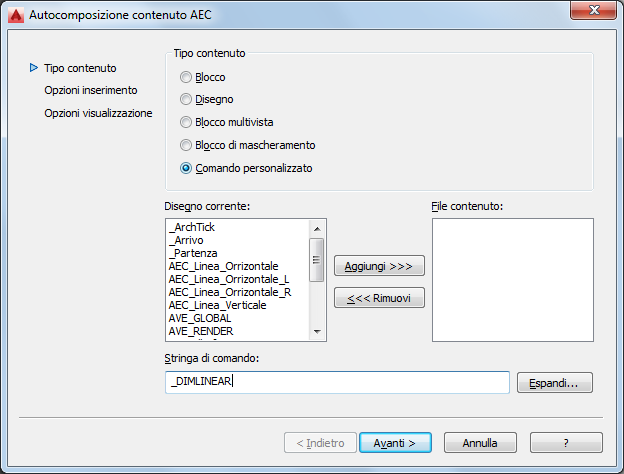
Task: Cancel the wizard with Annulla
Action: pyautogui.click(x=480, y=442)
